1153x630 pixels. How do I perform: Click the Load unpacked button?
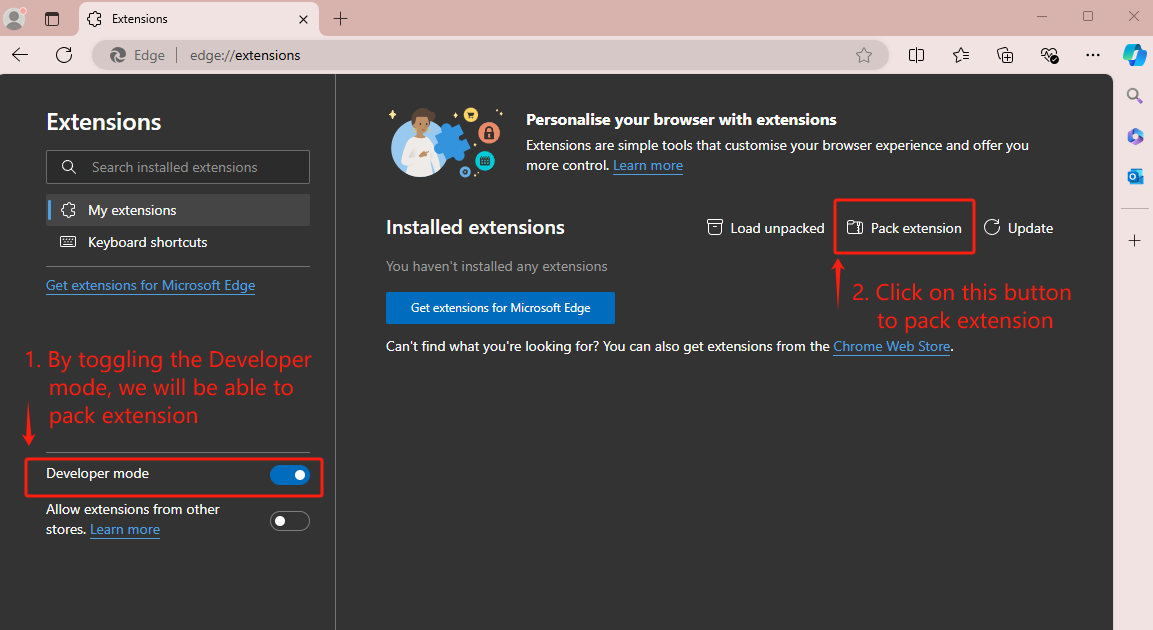pyautogui.click(x=765, y=228)
